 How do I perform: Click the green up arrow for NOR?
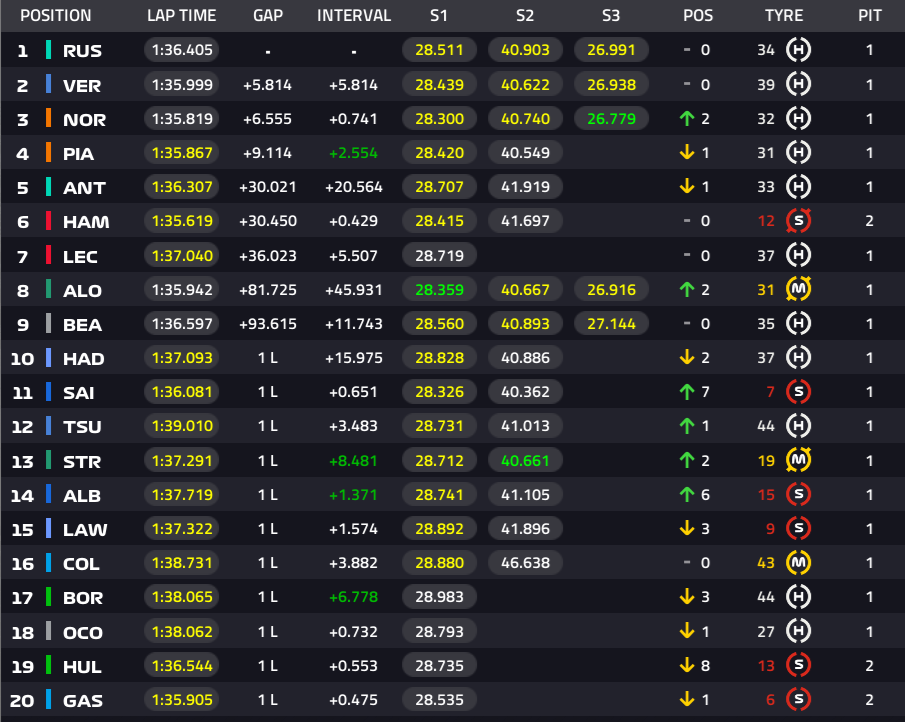(686, 119)
